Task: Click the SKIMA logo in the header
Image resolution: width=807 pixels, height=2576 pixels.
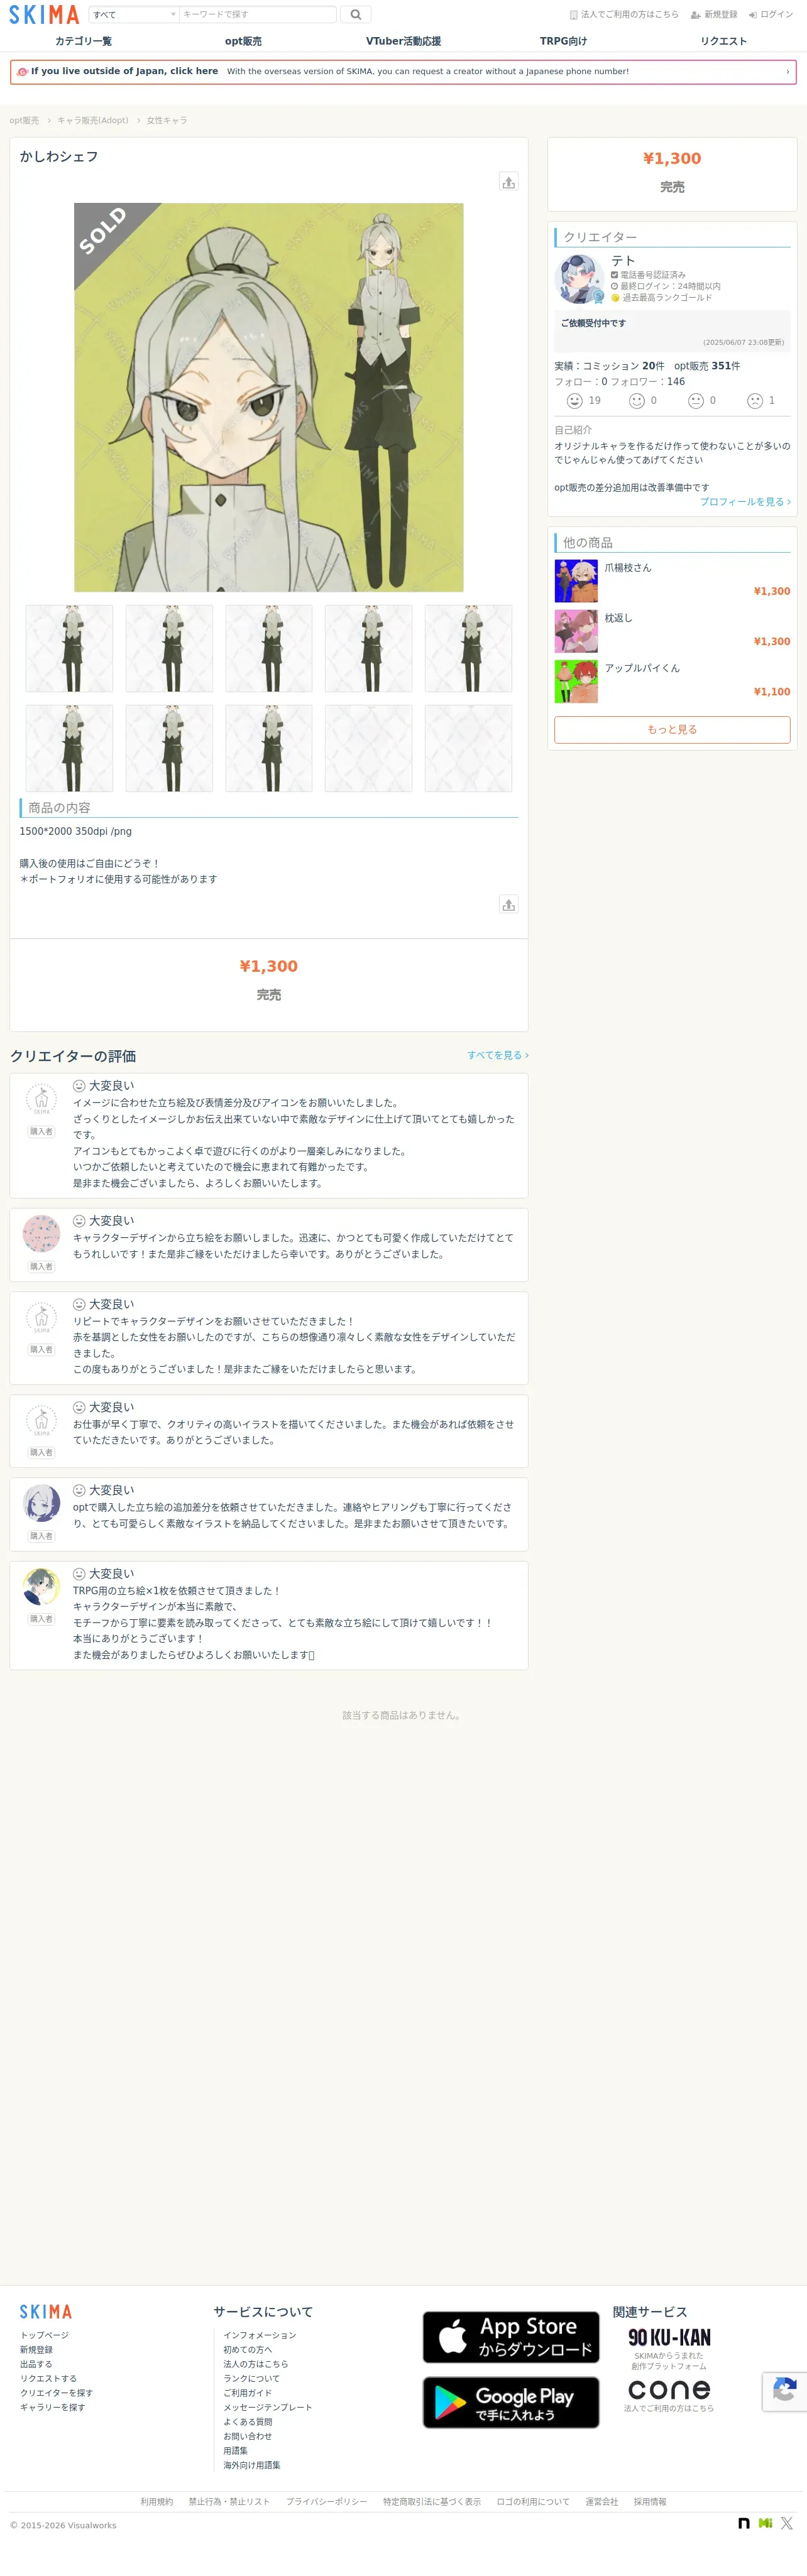Action: tap(44, 14)
